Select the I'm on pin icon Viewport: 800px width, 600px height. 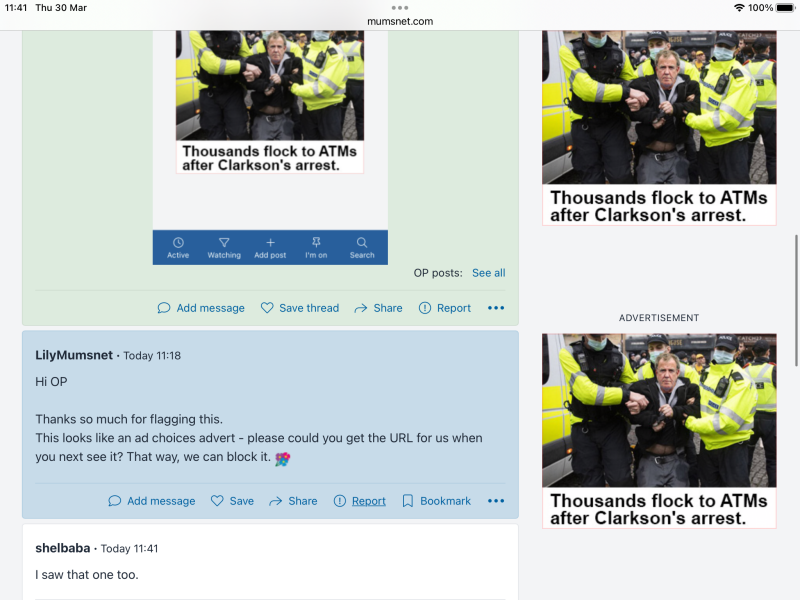(316, 242)
